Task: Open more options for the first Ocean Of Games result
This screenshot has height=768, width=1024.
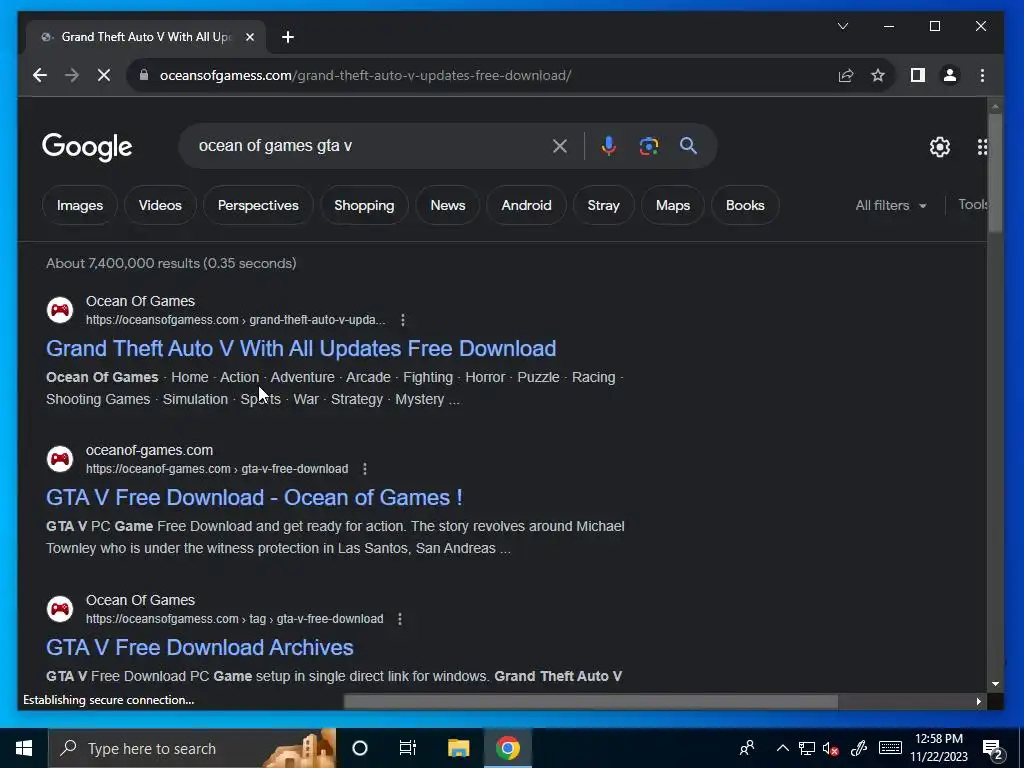Action: pyautogui.click(x=402, y=320)
